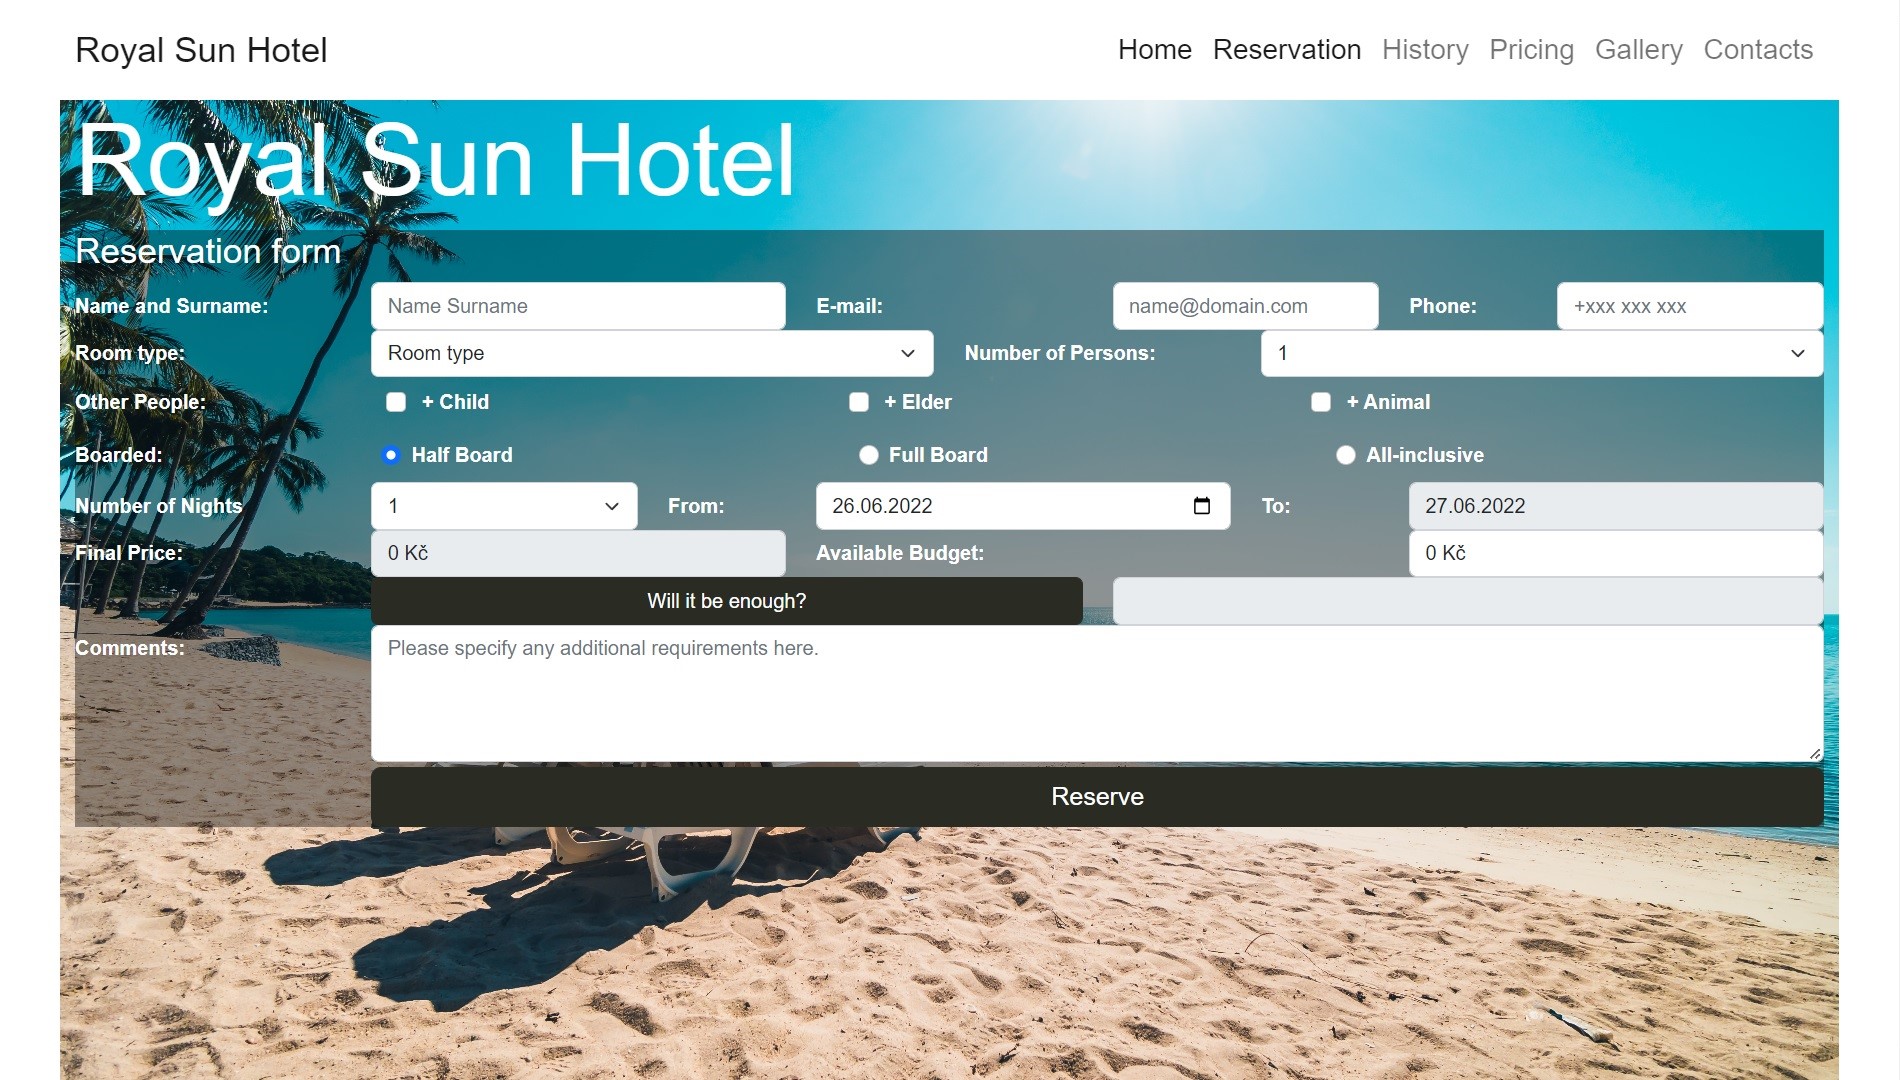Go to the Home menu item
Image resolution: width=1900 pixels, height=1080 pixels.
(x=1155, y=50)
